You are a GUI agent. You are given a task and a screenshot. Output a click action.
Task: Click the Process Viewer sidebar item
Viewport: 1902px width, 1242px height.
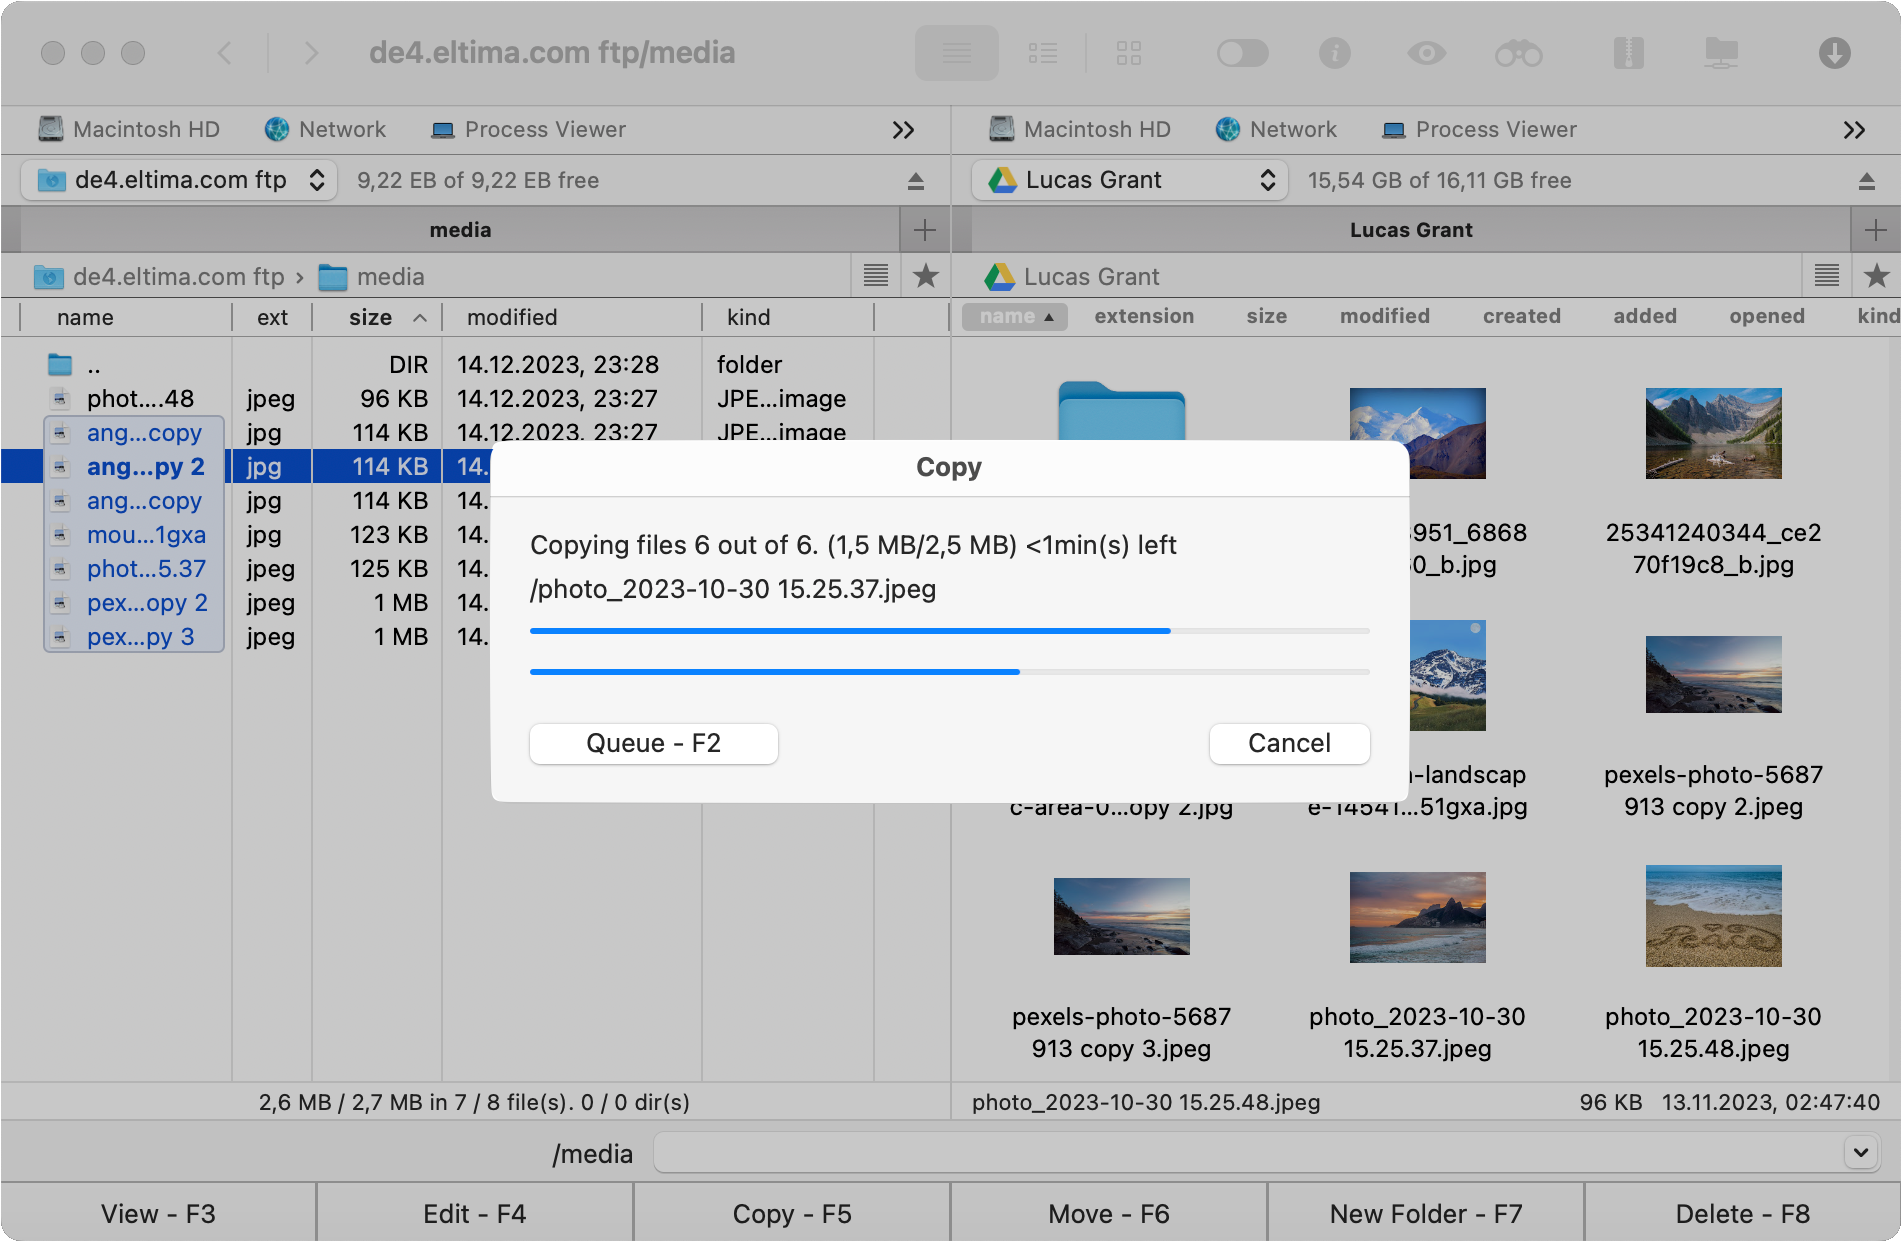(x=527, y=129)
